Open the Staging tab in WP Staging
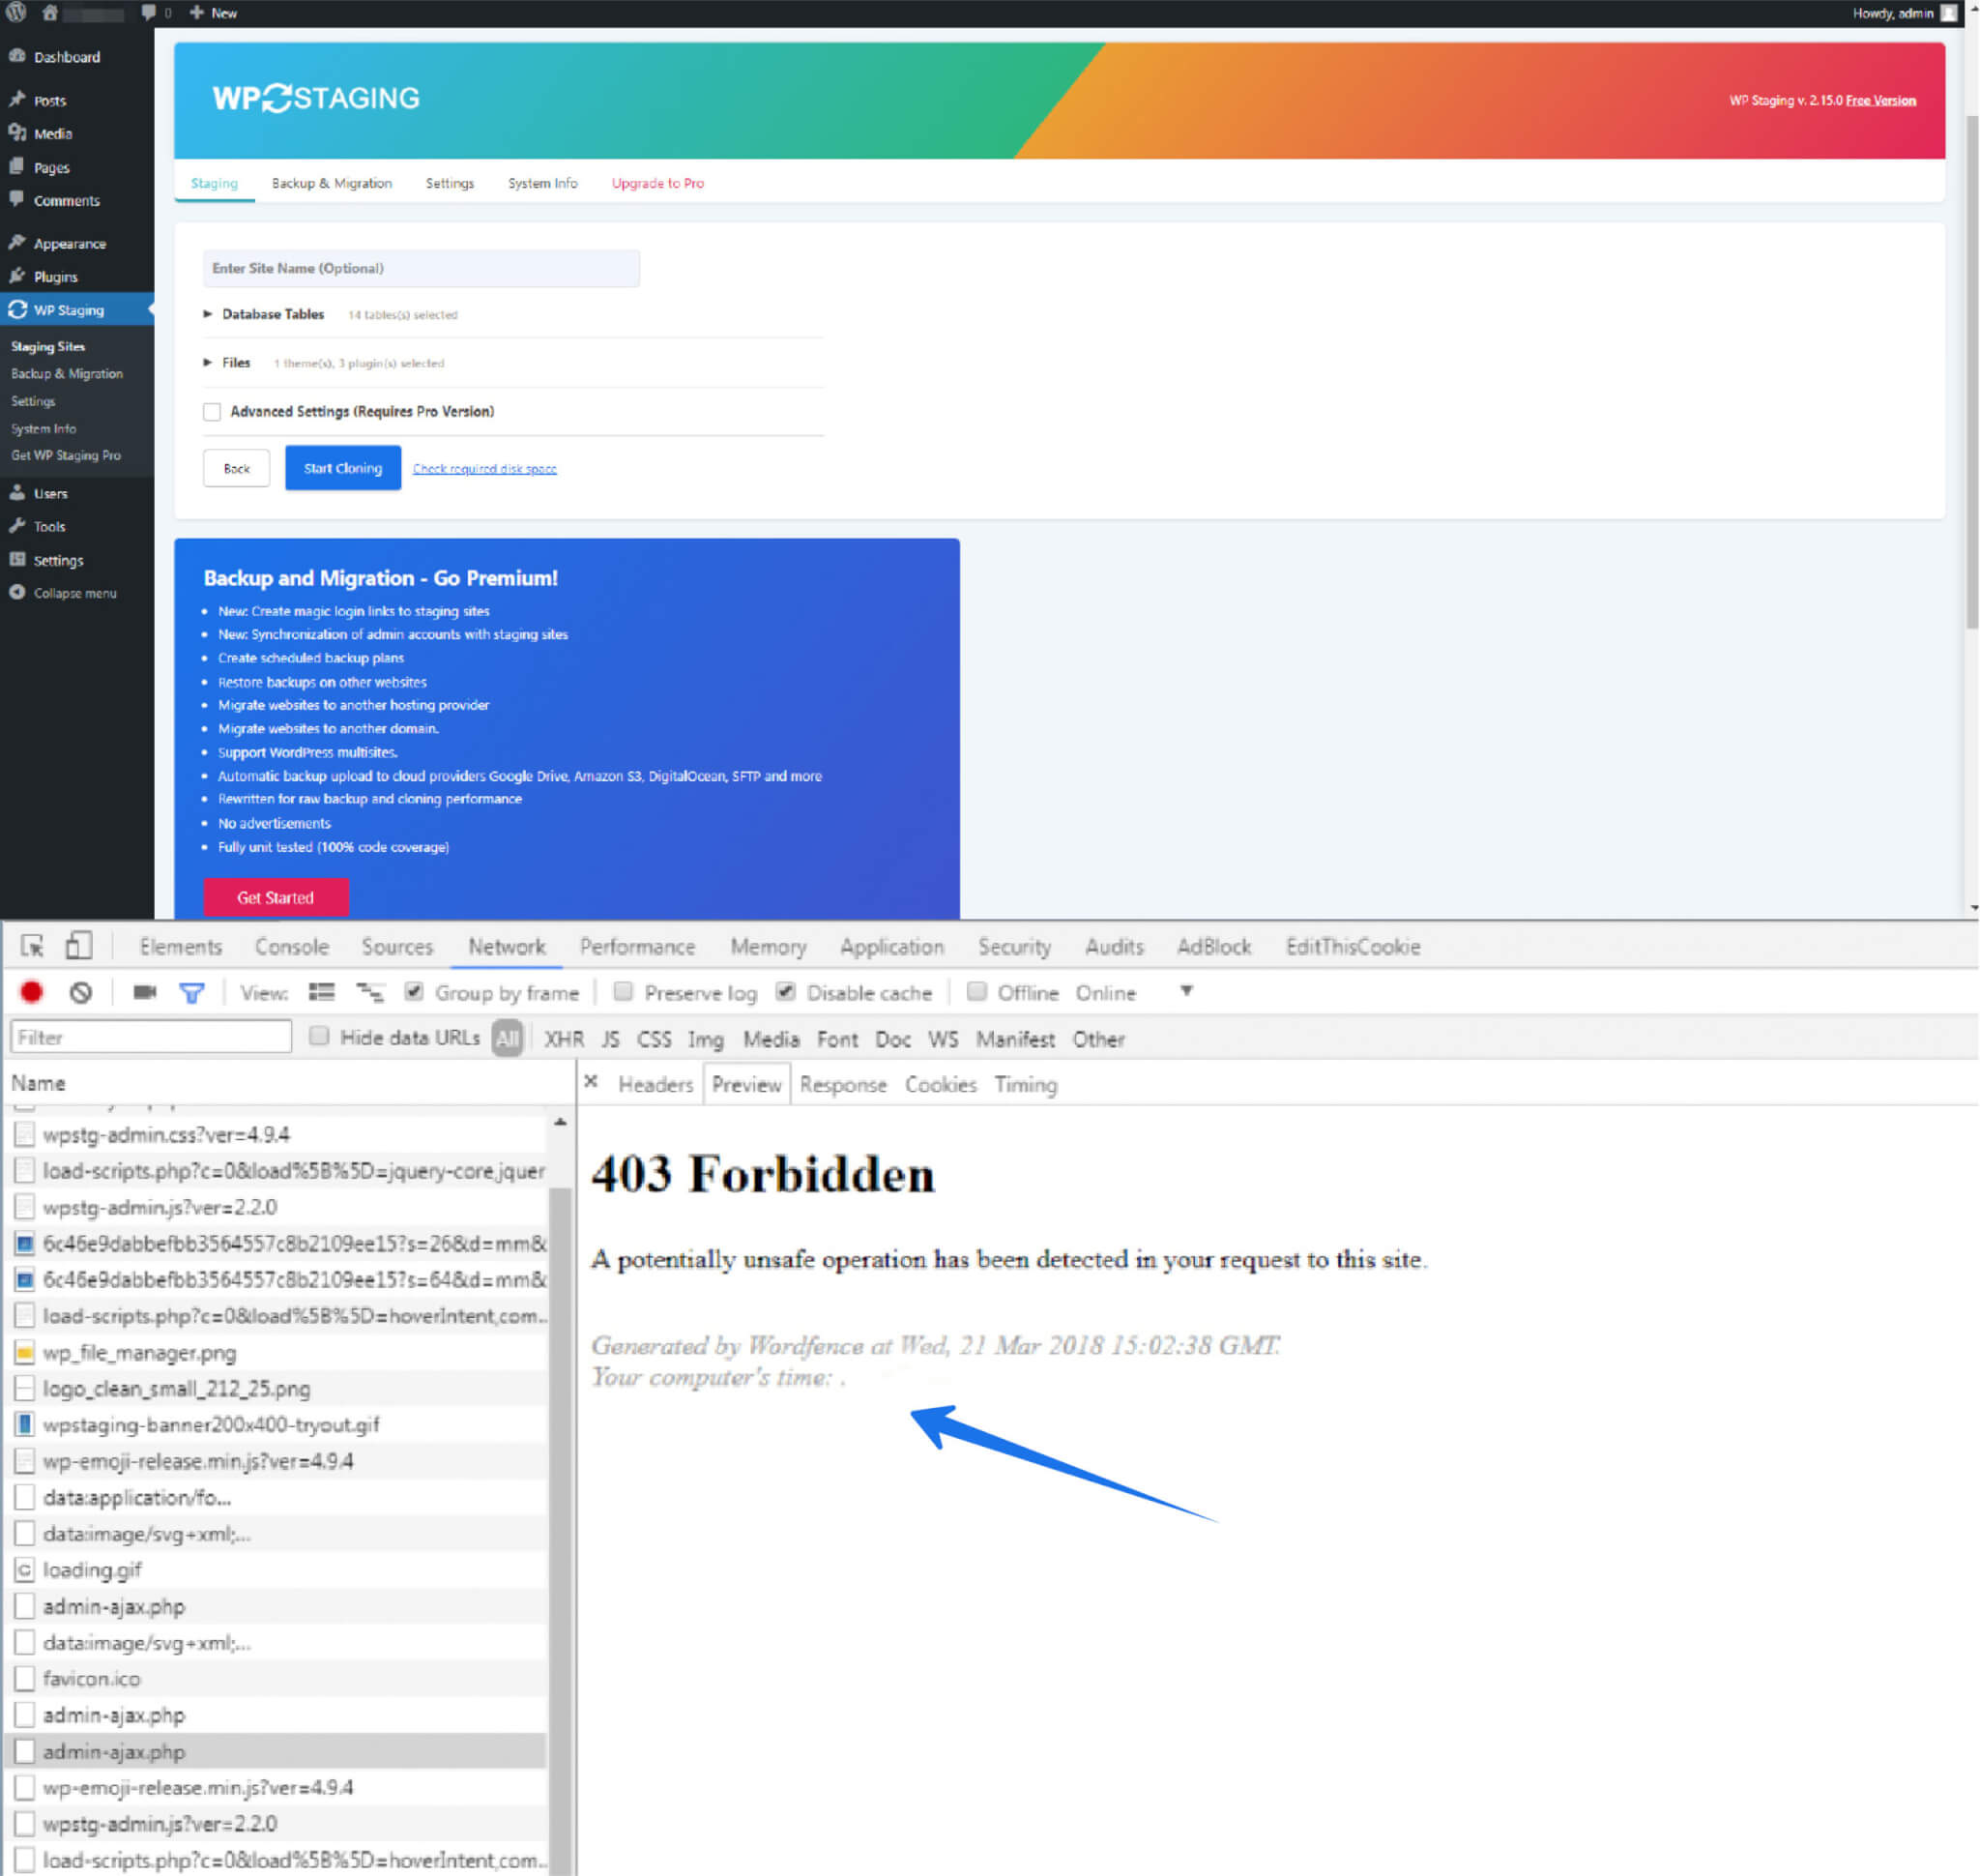Screen dimensions: 1980x1876 click(x=215, y=184)
